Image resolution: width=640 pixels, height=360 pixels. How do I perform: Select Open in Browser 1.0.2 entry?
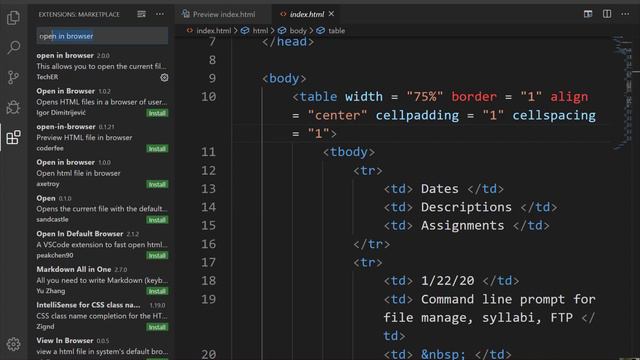(x=102, y=102)
